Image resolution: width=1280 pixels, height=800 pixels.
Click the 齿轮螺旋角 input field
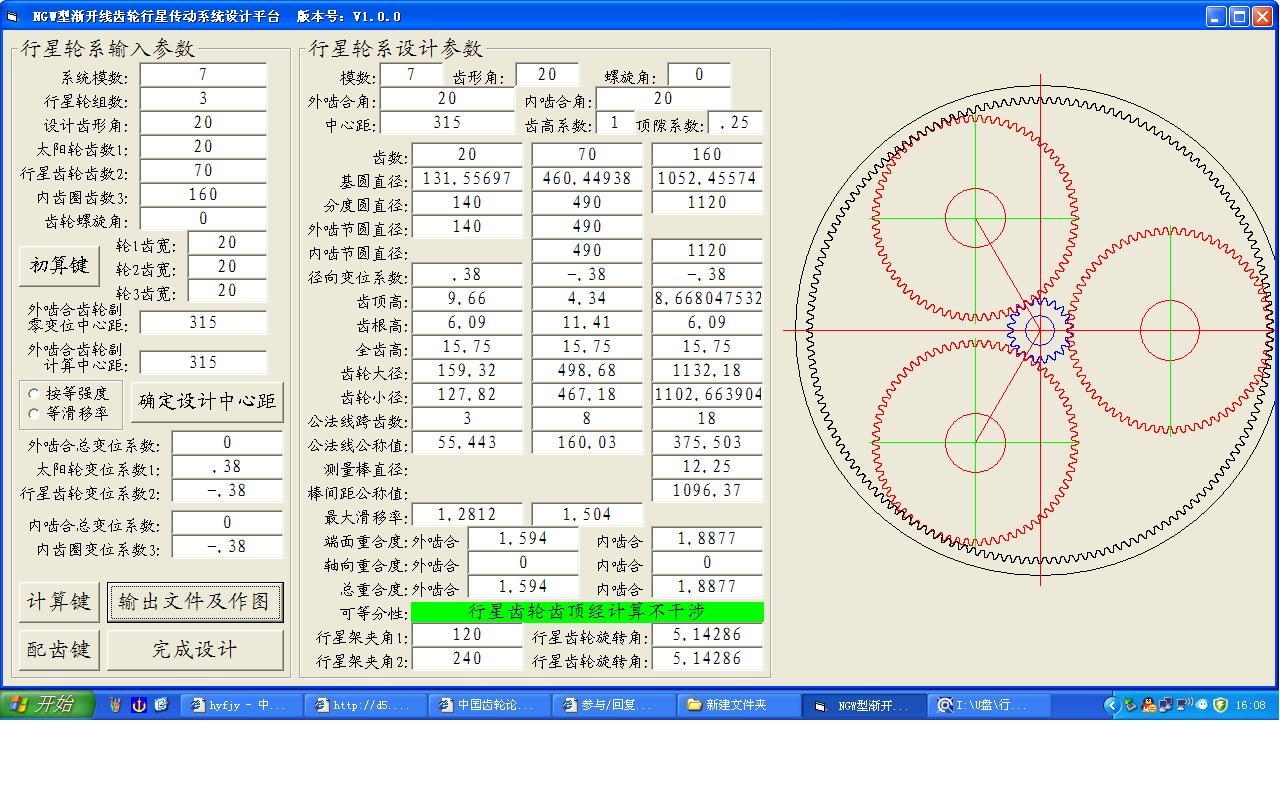pos(203,219)
